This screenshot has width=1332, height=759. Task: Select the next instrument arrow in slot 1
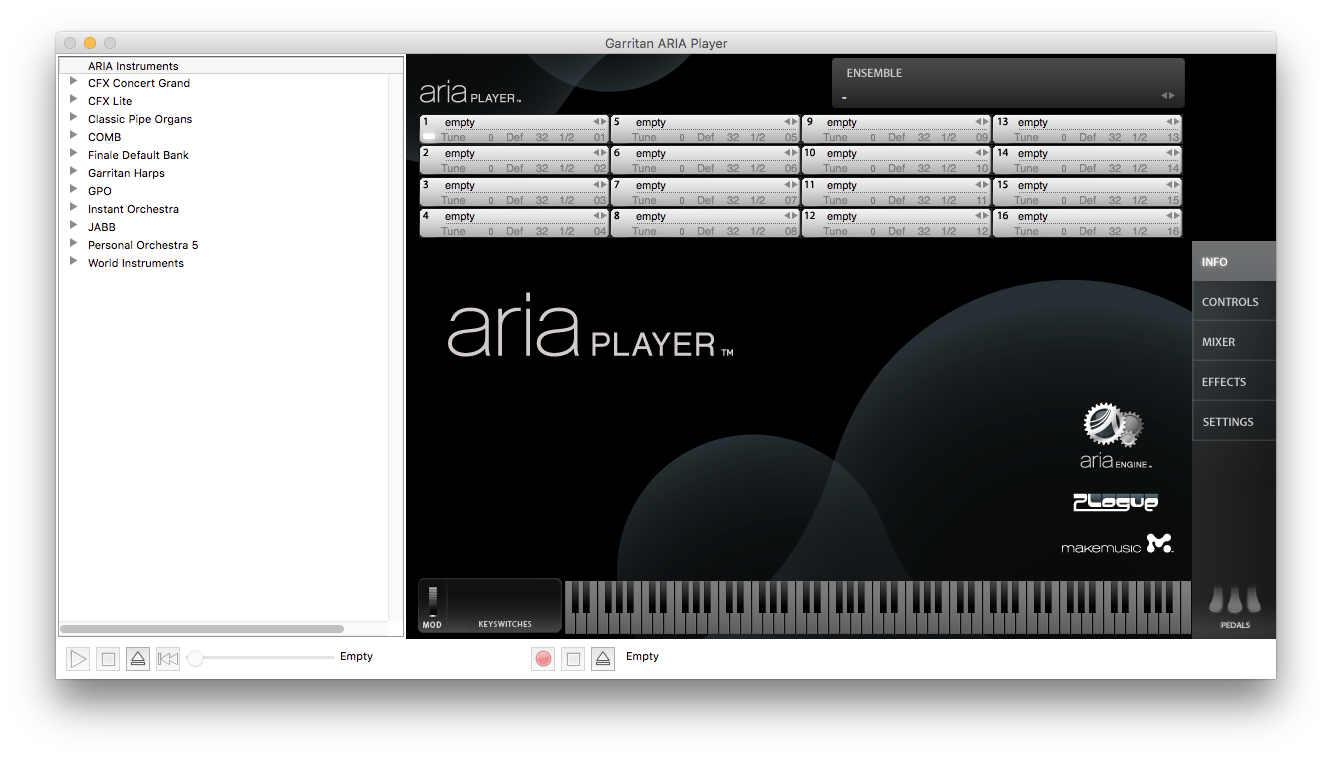coord(602,122)
